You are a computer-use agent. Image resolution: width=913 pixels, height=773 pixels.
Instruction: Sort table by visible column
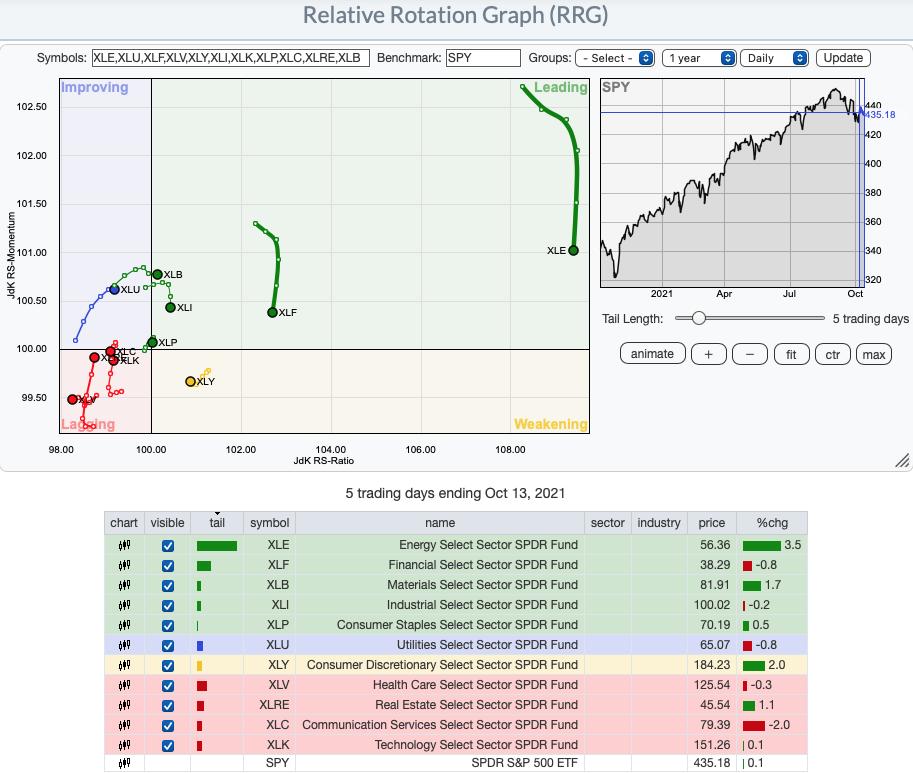point(167,523)
